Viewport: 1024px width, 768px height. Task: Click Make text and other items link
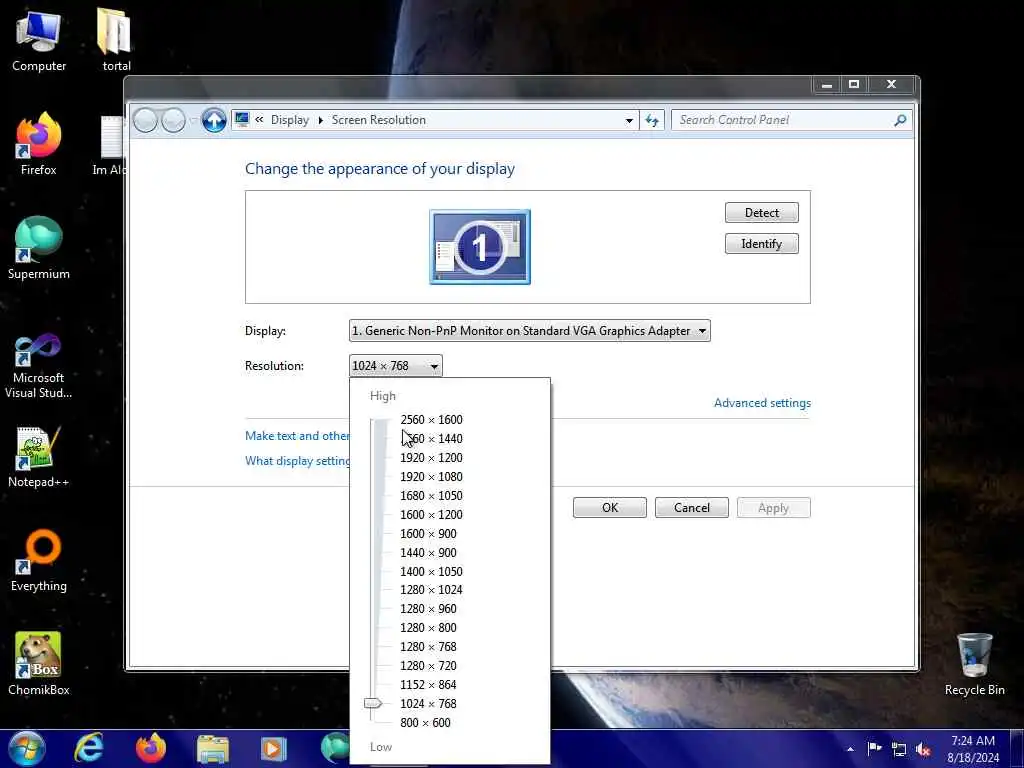point(297,436)
